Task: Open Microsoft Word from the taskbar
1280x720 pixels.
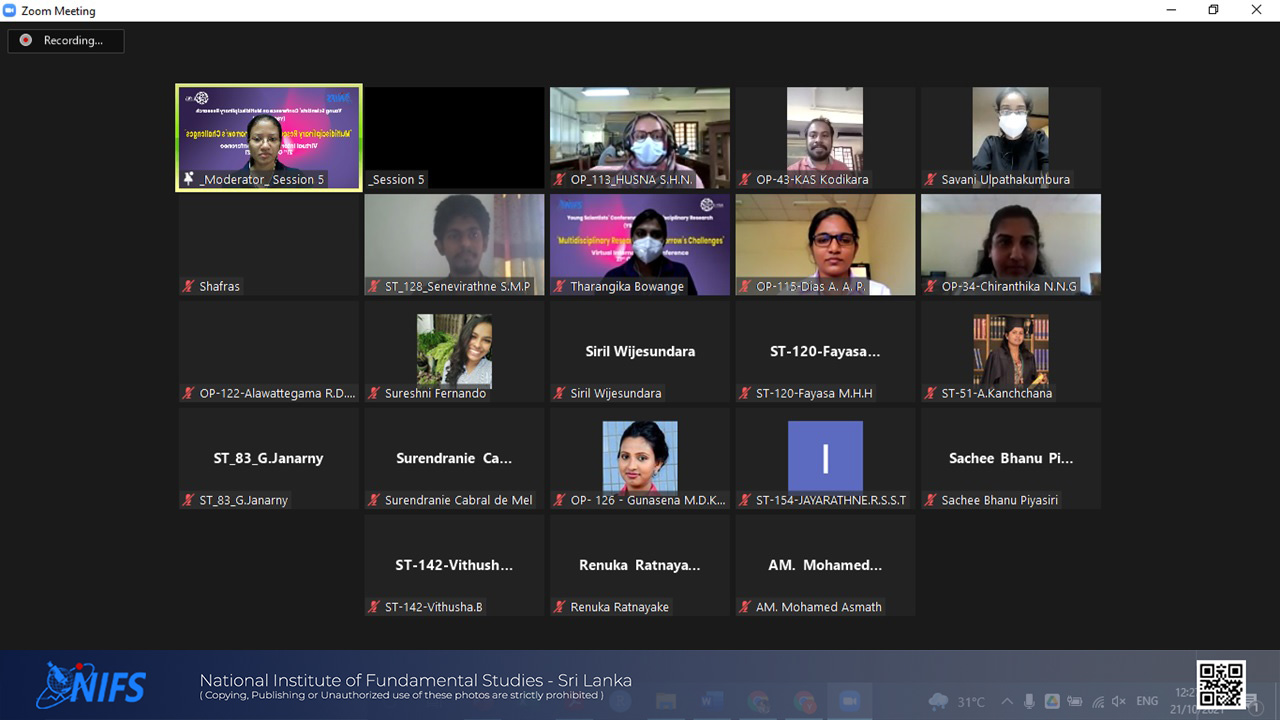Action: (712, 701)
